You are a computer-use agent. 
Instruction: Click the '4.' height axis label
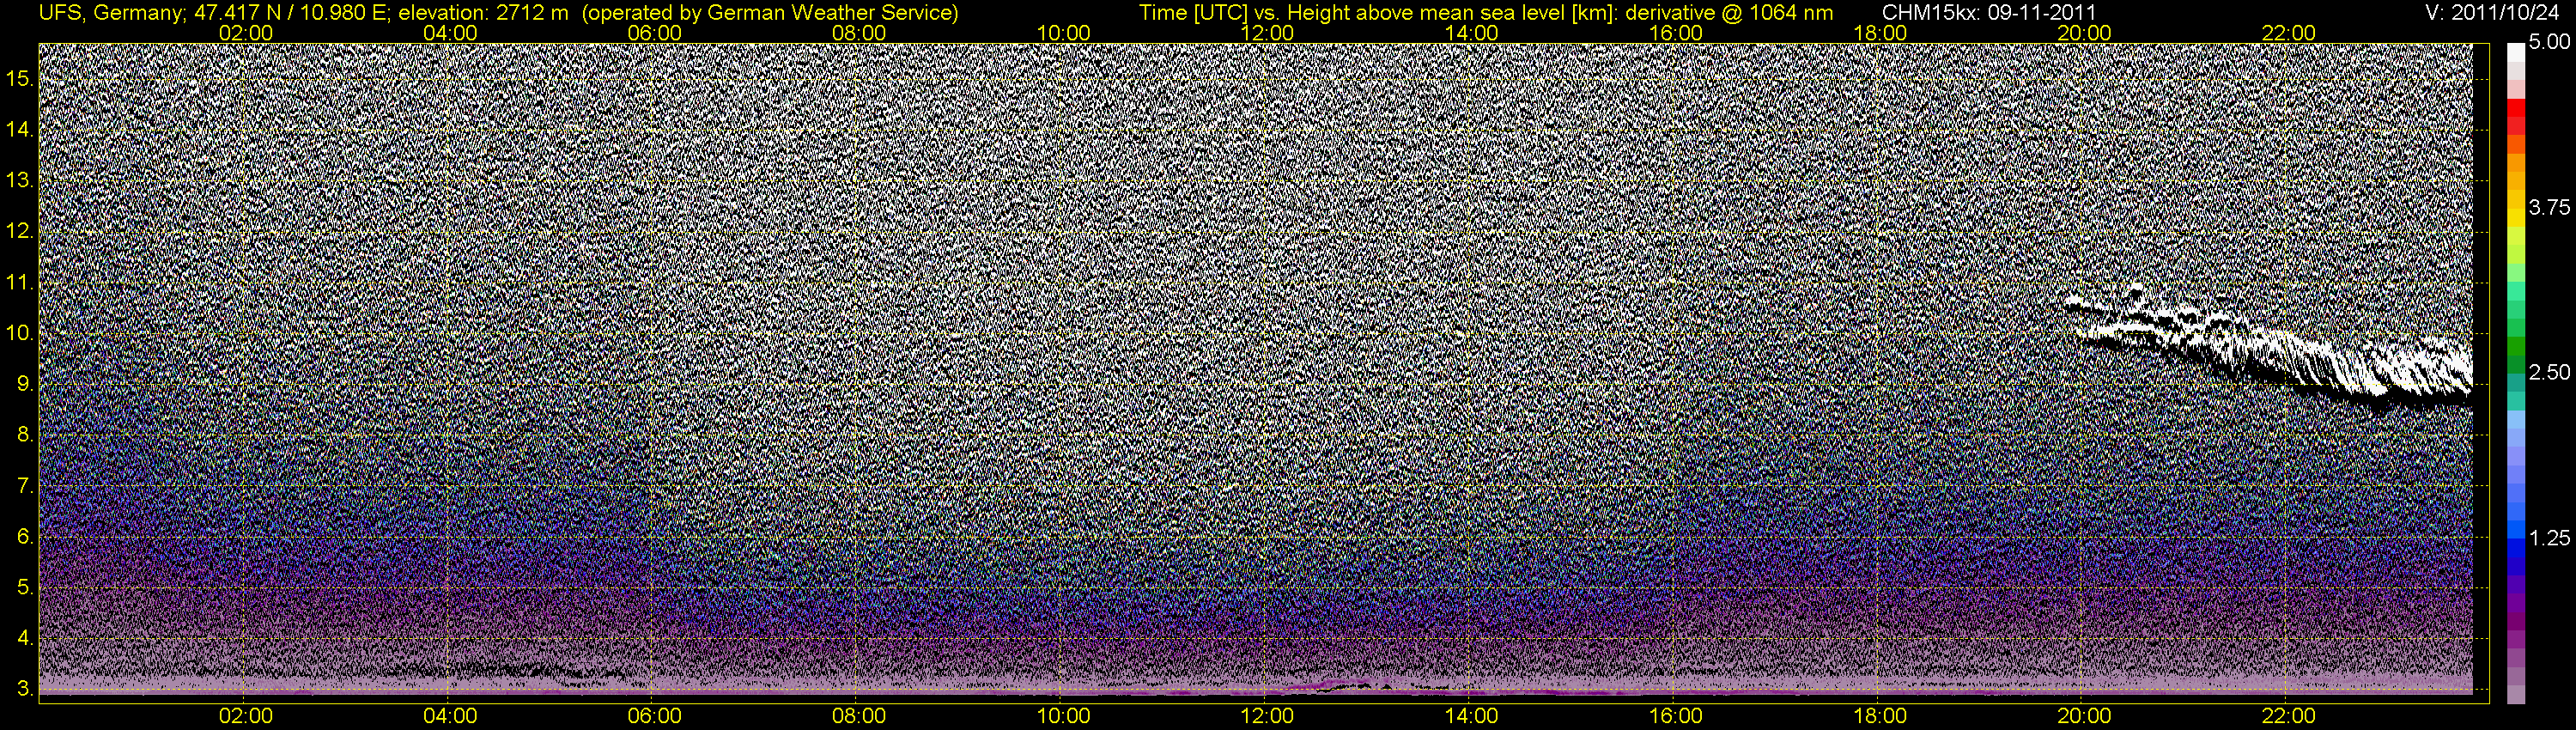coord(25,638)
